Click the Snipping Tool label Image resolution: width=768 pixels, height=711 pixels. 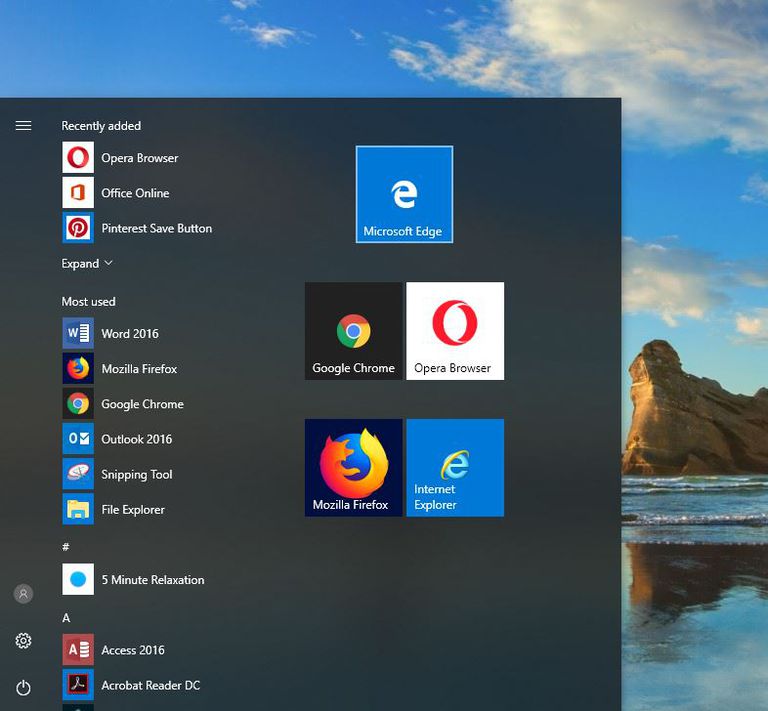coord(137,474)
